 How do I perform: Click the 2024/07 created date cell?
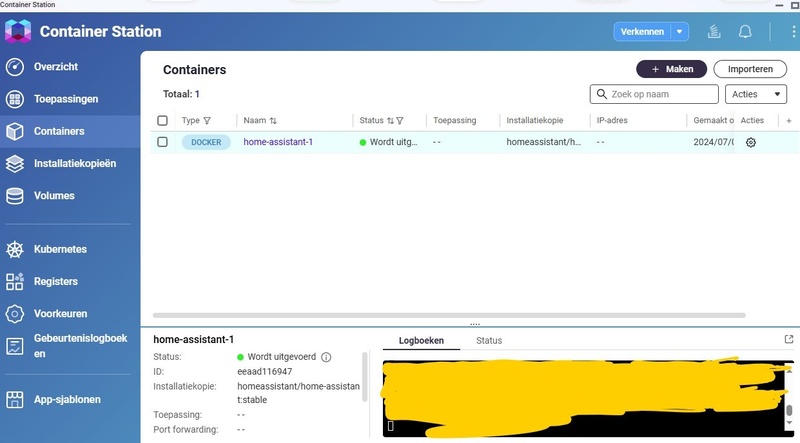(713, 142)
